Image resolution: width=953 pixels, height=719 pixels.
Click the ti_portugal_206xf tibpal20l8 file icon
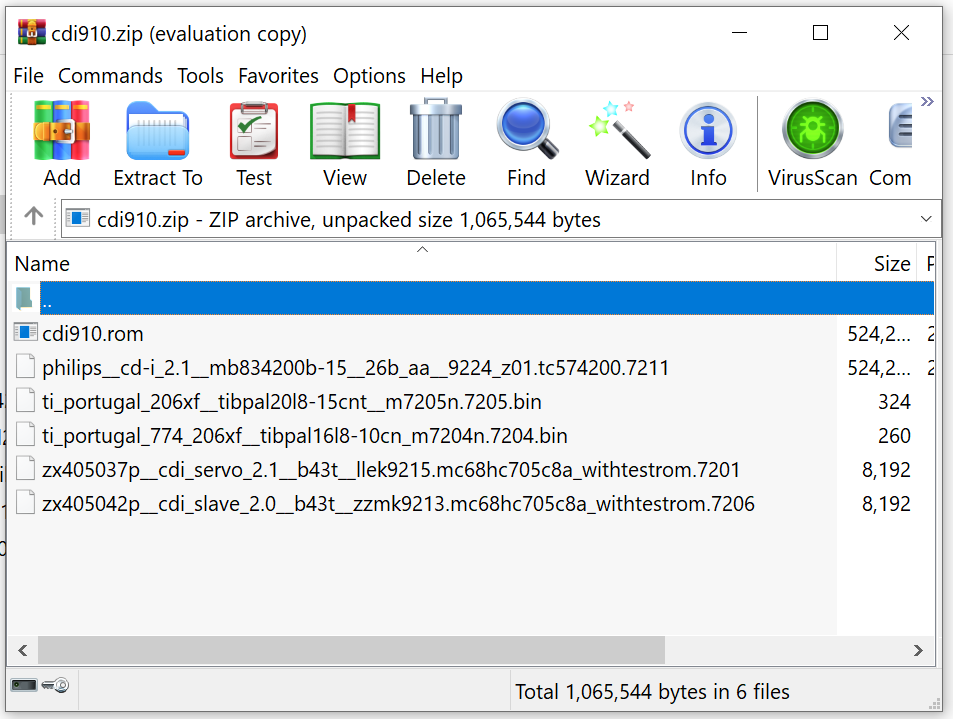26,401
